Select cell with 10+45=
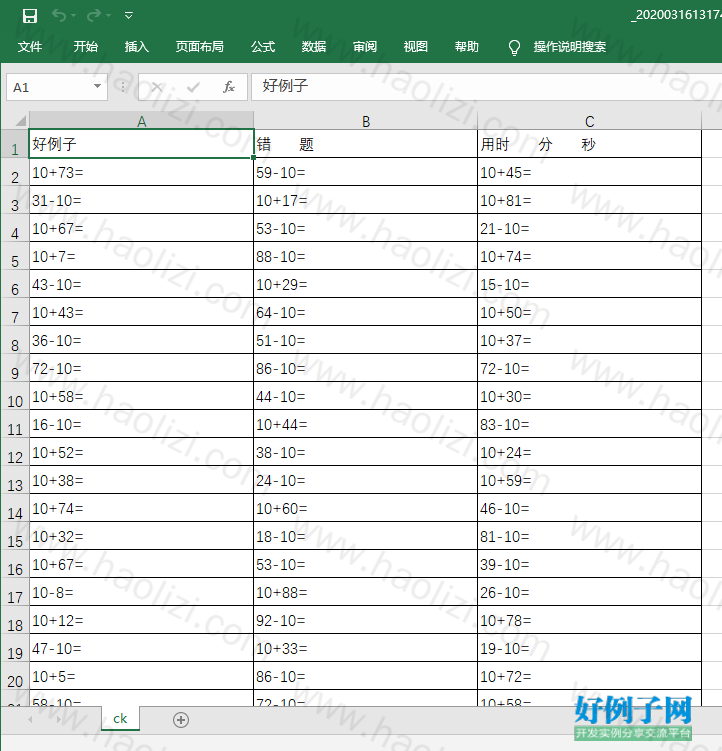The width and height of the screenshot is (722, 751). (589, 172)
